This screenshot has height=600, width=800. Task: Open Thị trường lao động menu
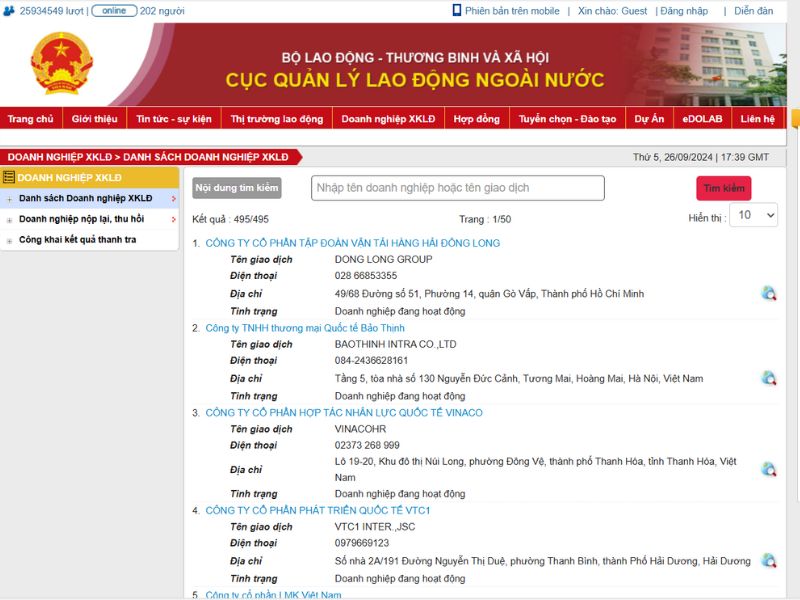click(277, 119)
